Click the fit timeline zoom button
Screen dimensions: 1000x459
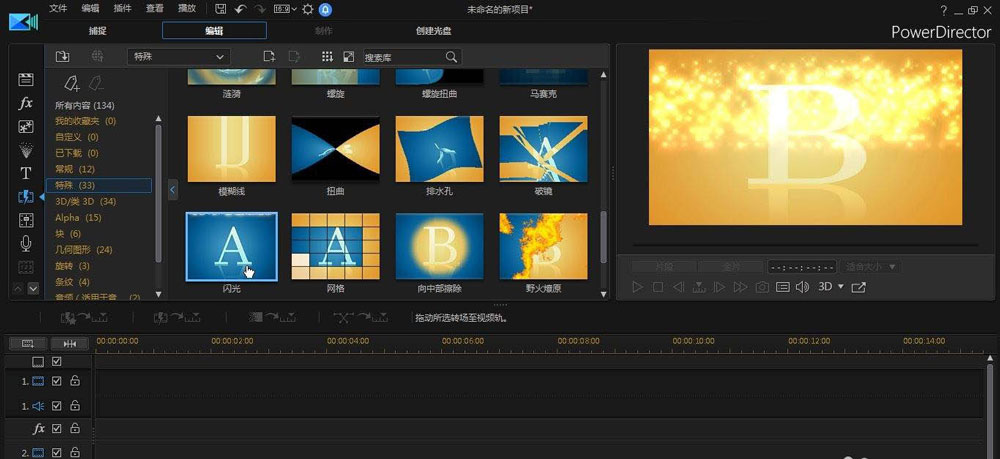click(70, 343)
